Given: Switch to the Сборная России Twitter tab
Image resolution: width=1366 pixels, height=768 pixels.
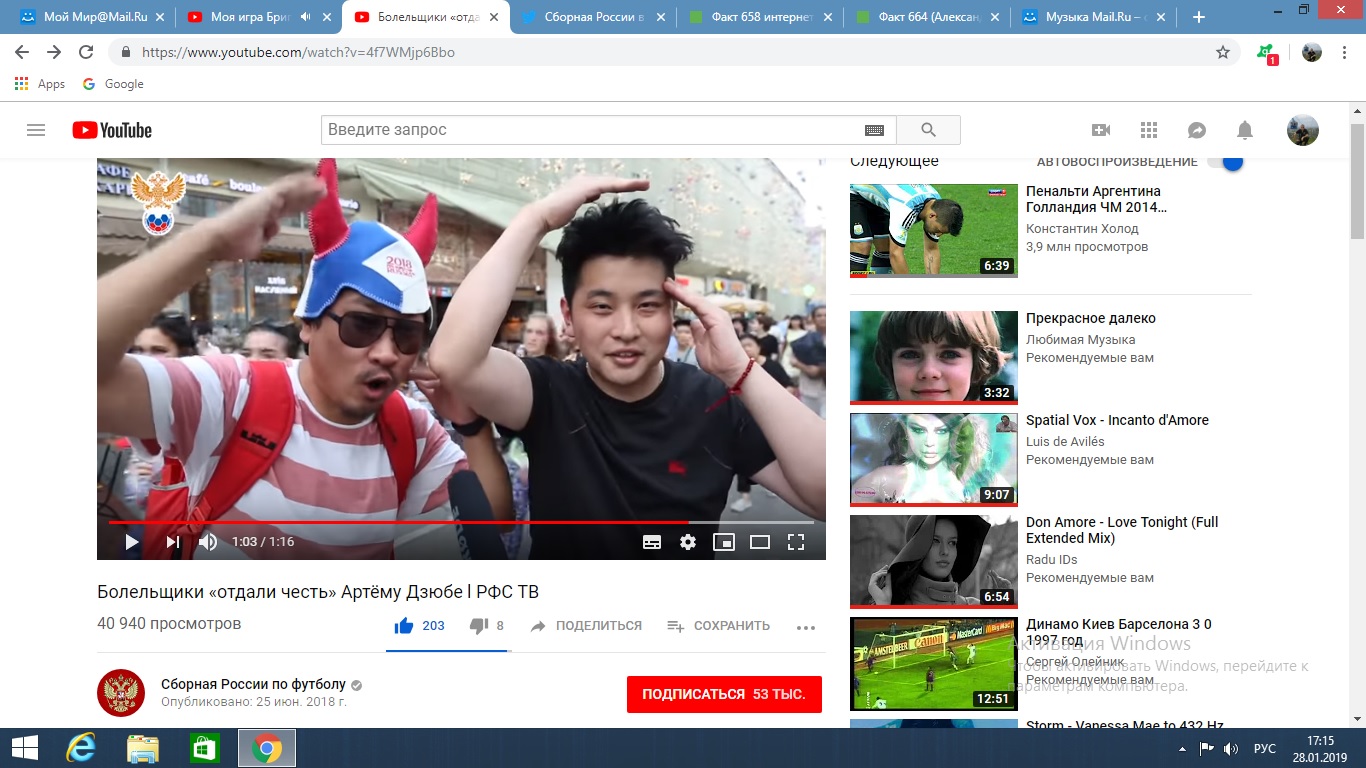Looking at the screenshot, I should point(592,17).
